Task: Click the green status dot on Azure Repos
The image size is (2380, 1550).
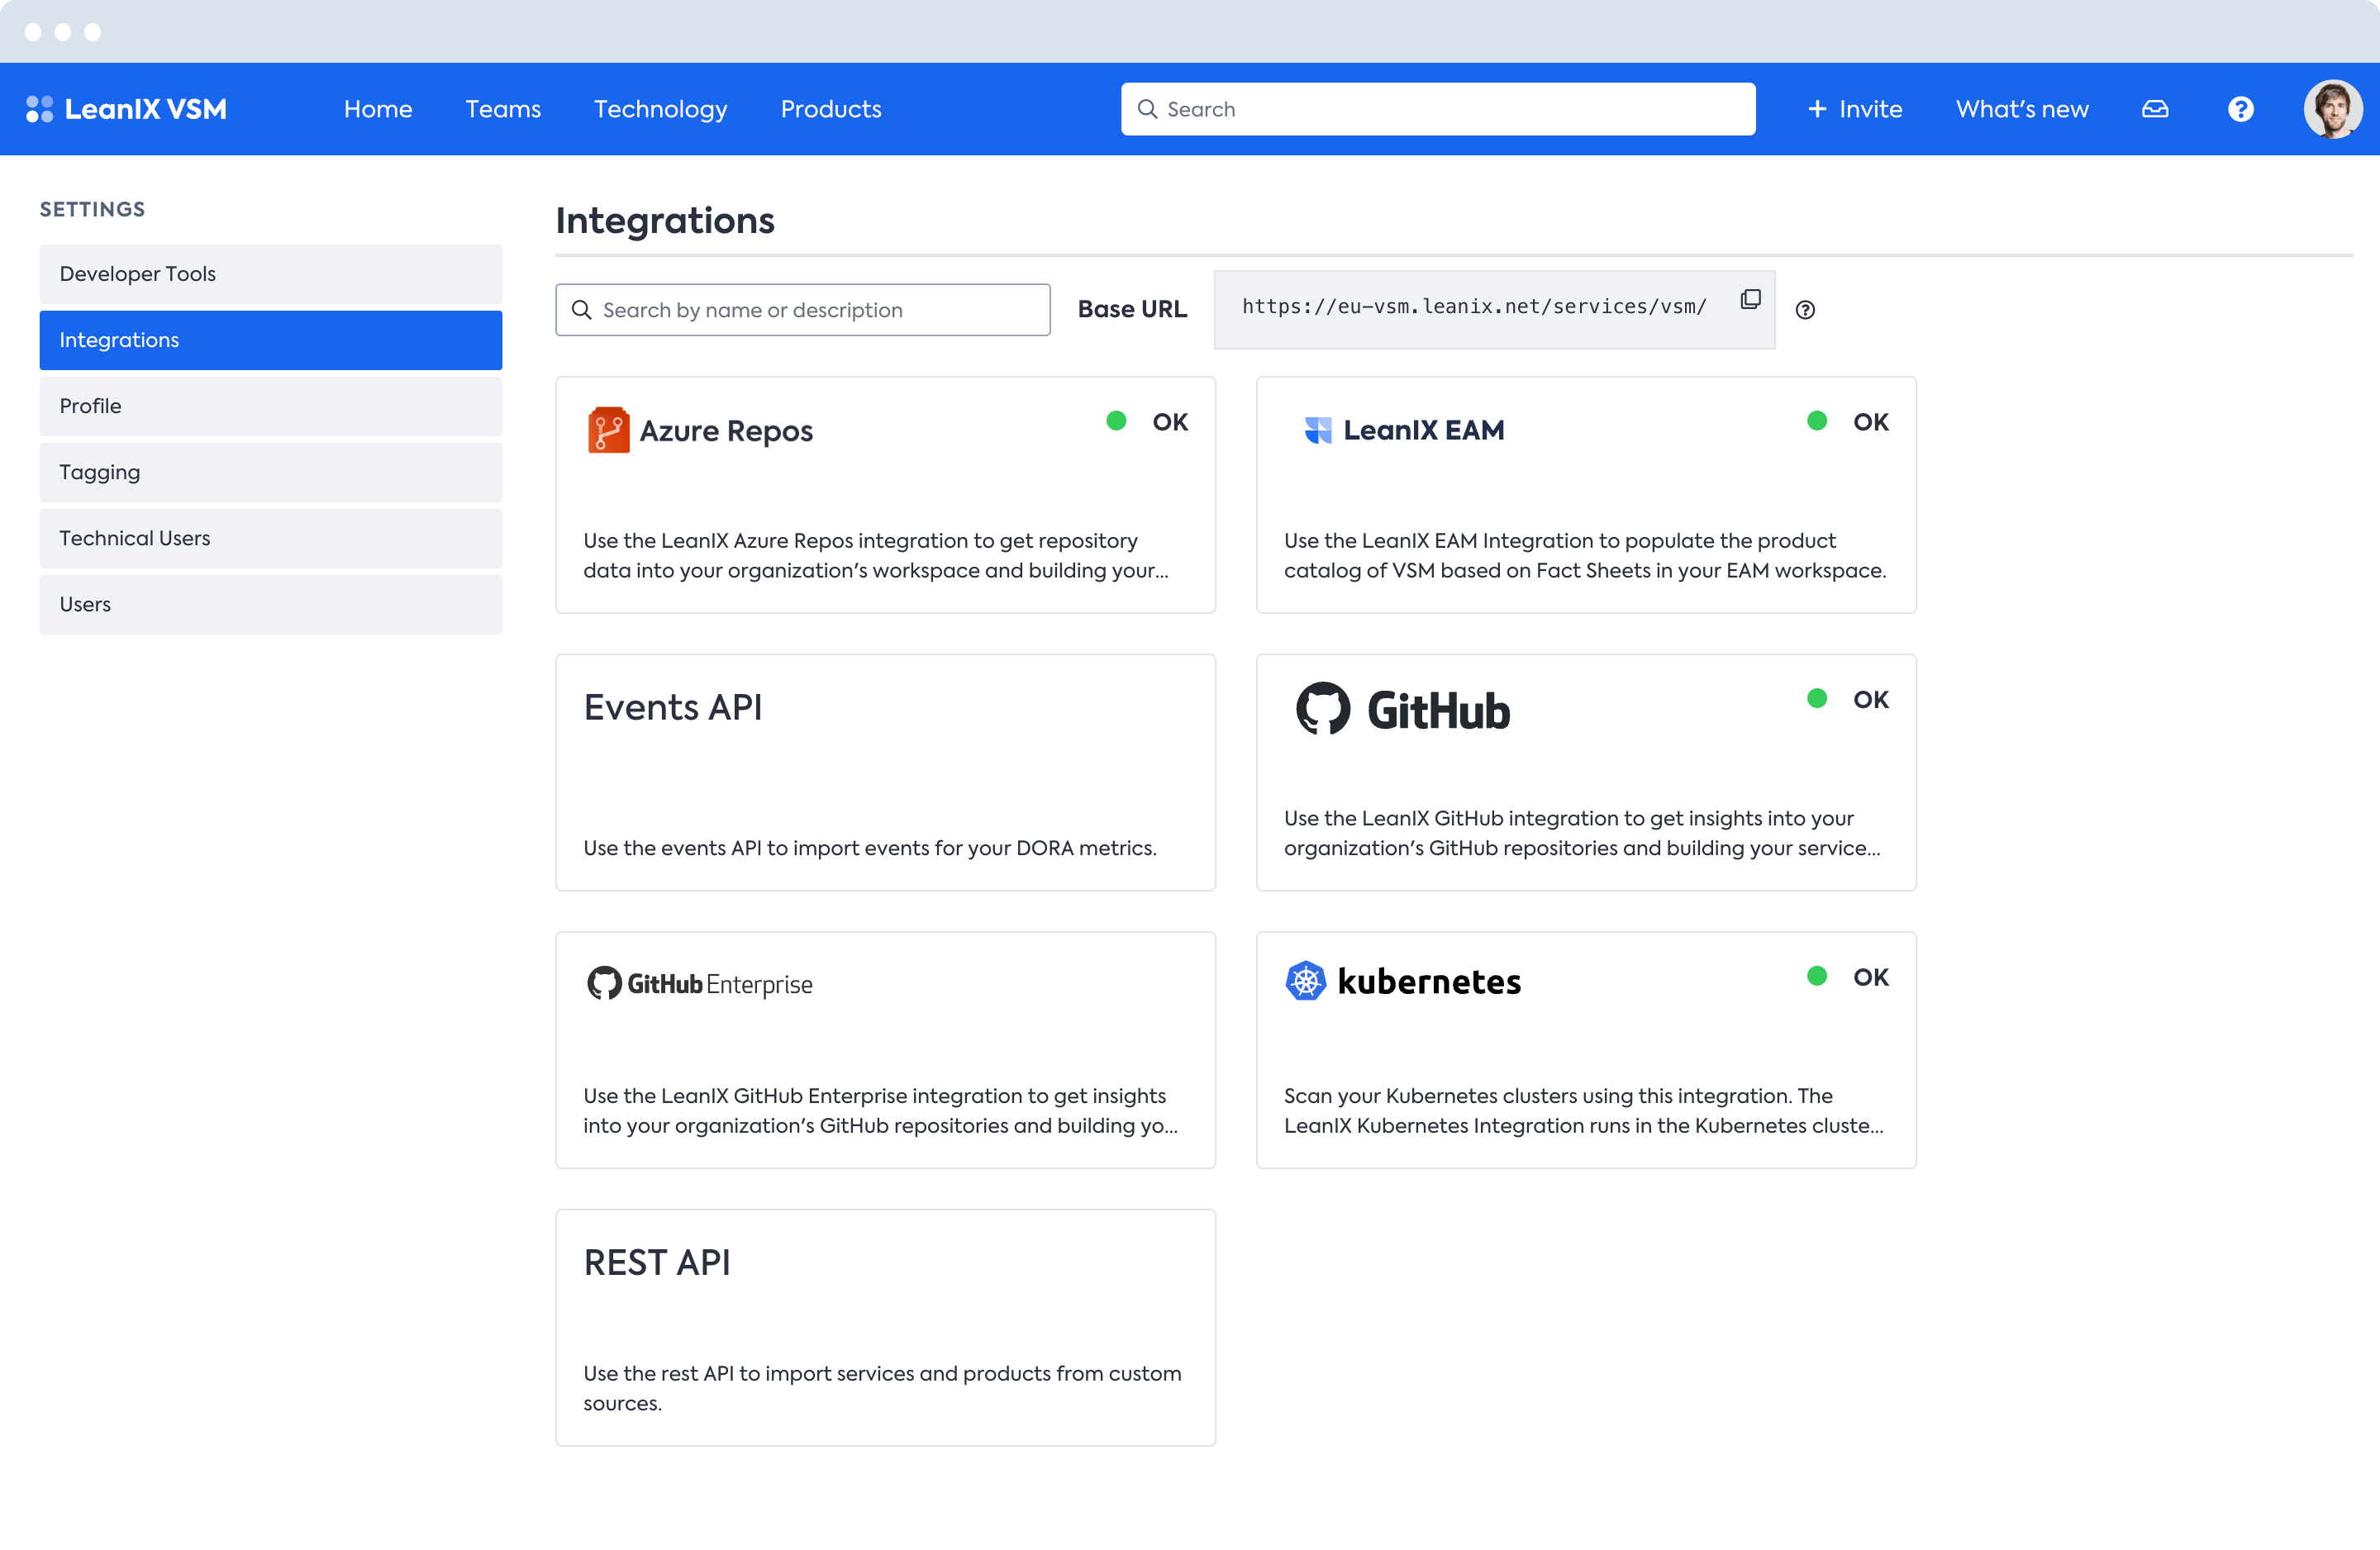Action: 1116,421
